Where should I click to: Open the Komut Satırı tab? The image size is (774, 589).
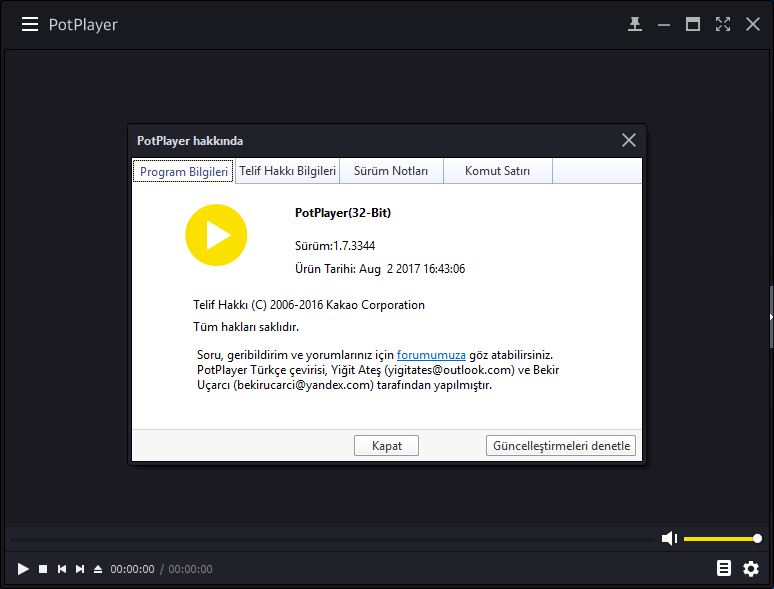pos(498,171)
